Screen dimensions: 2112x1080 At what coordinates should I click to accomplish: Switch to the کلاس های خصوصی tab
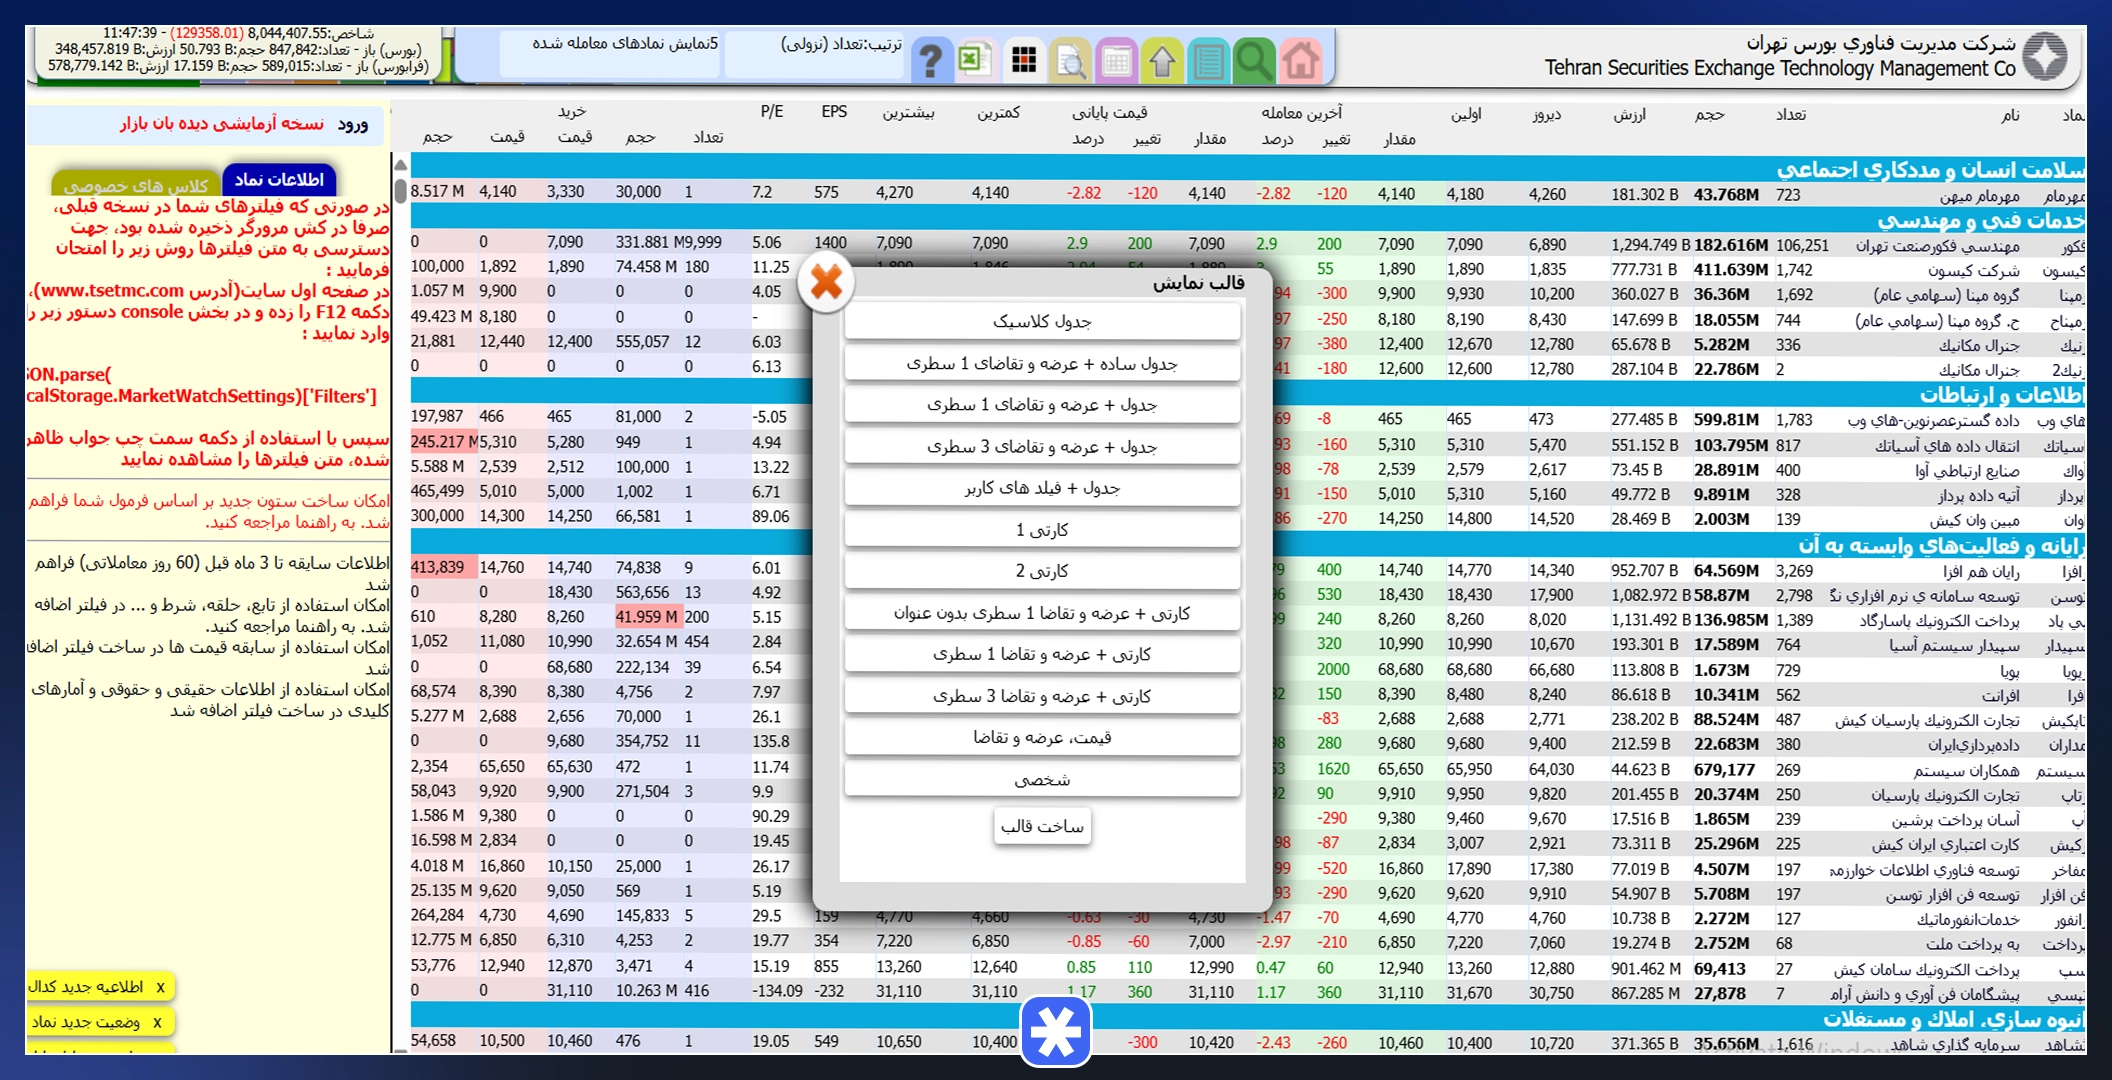pos(136,184)
